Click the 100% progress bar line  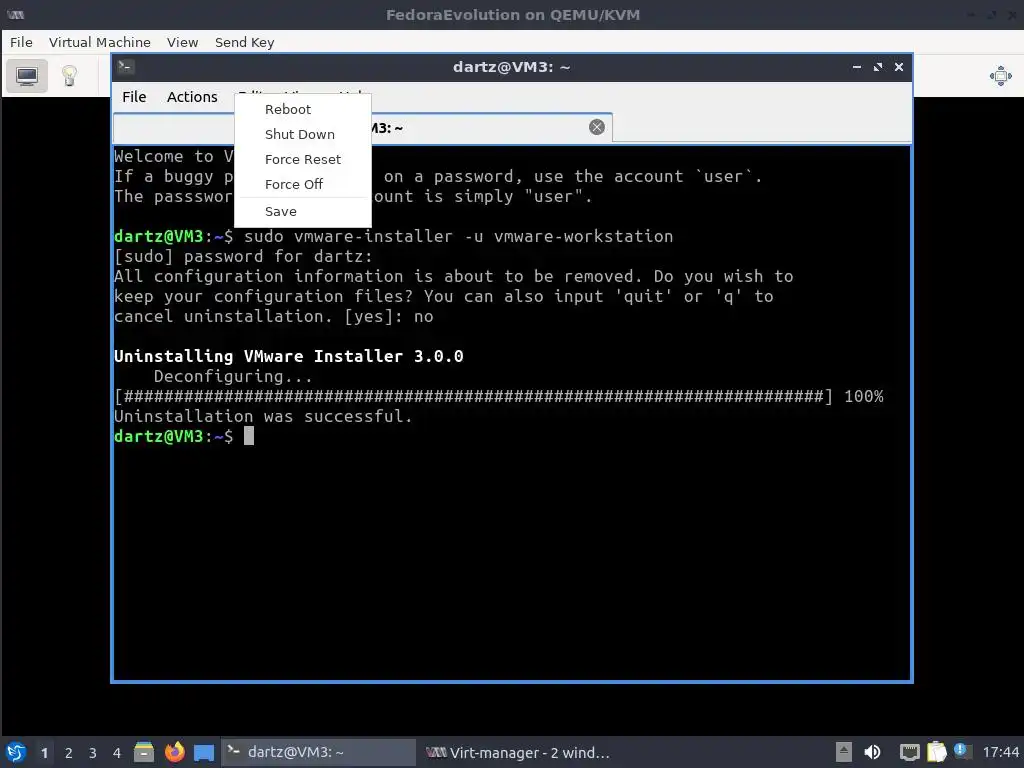pyautogui.click(x=498, y=396)
